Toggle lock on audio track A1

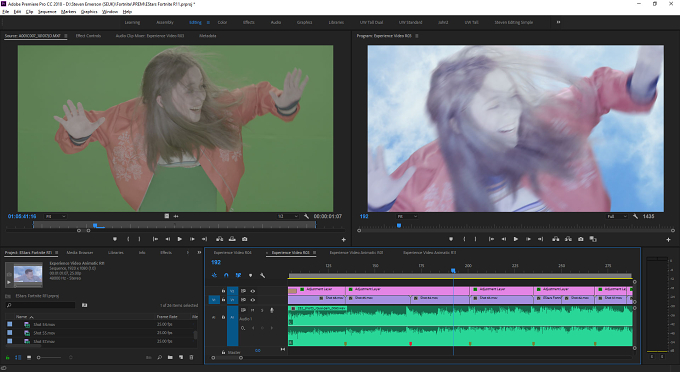point(223,317)
